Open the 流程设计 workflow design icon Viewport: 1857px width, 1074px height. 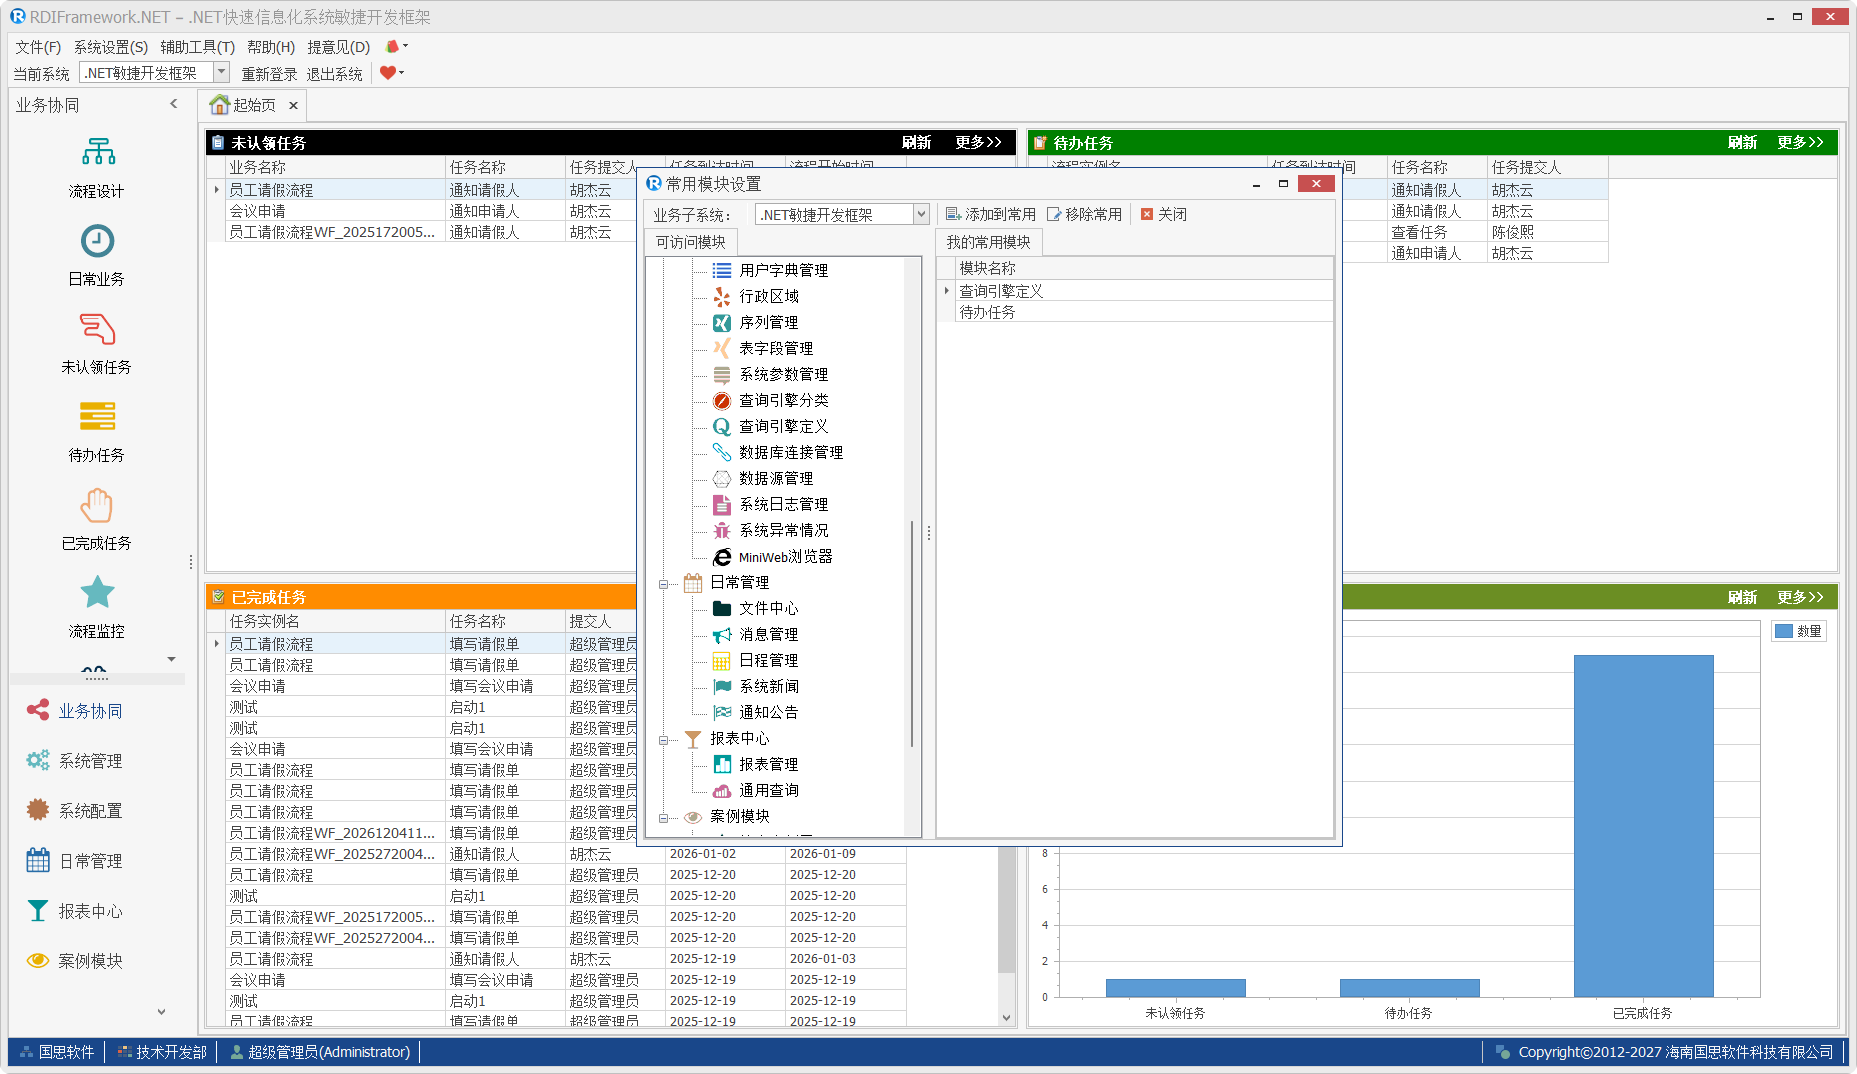tap(97, 153)
